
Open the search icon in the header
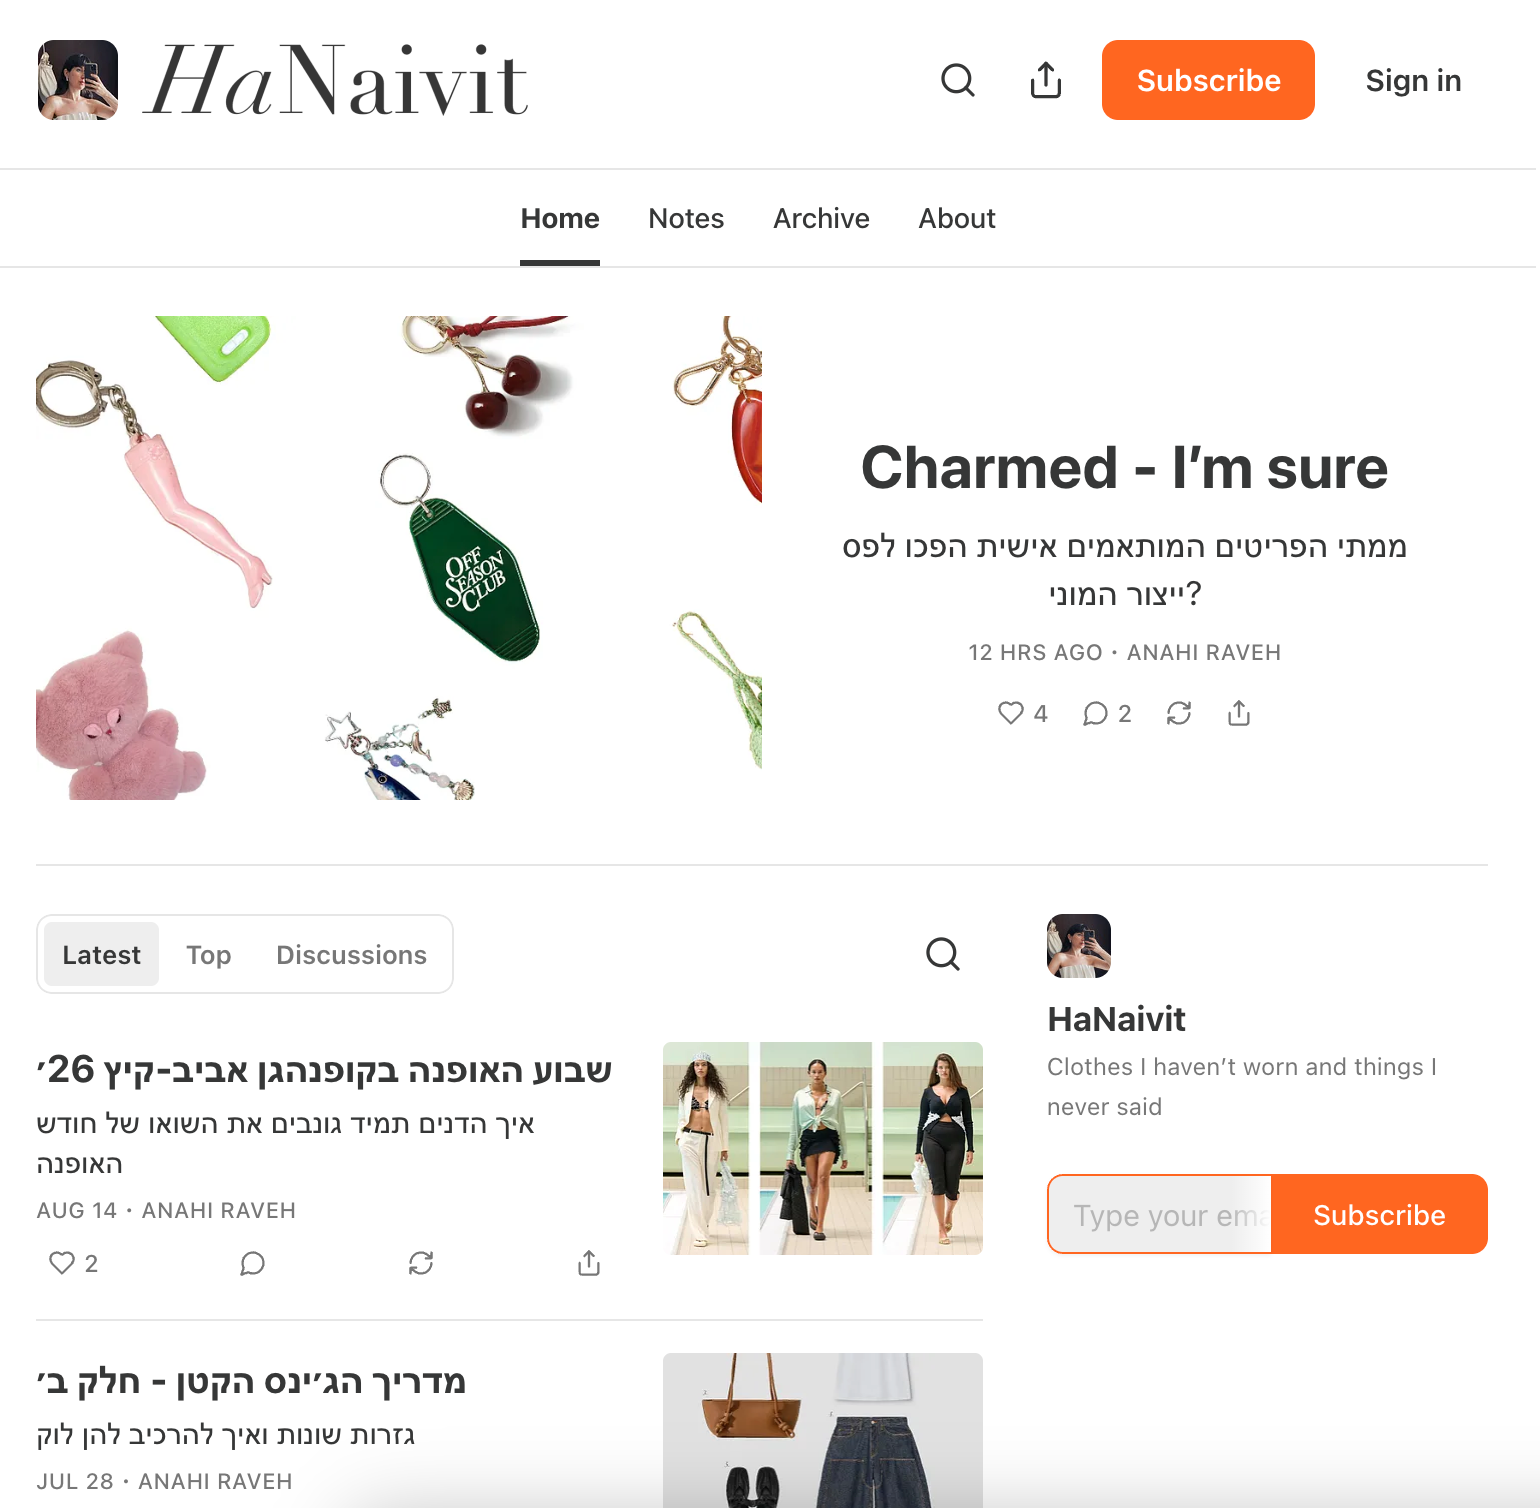(x=957, y=80)
